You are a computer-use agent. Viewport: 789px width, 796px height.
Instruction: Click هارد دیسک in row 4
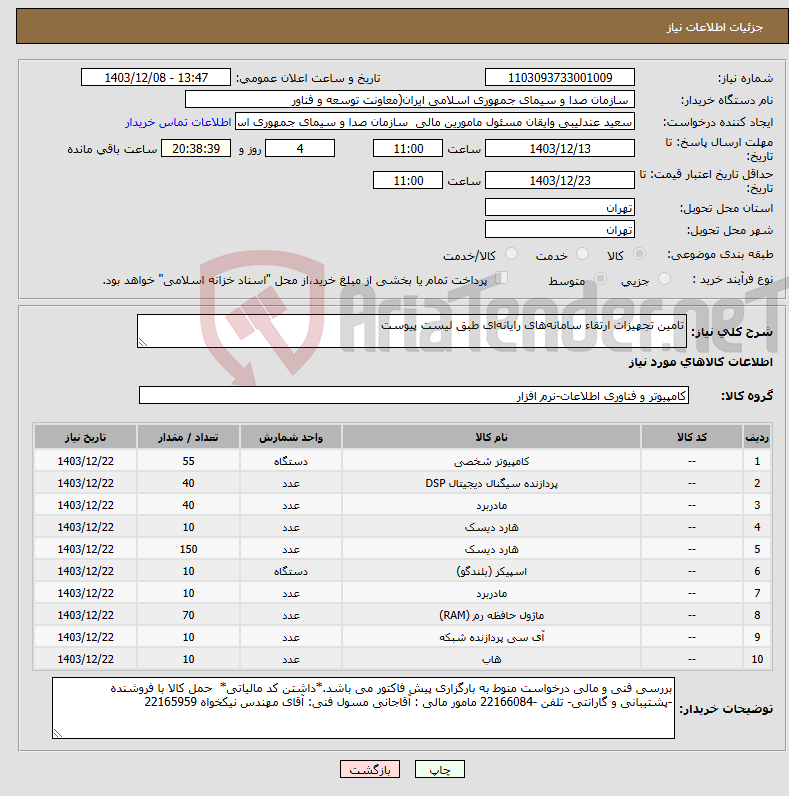click(491, 527)
